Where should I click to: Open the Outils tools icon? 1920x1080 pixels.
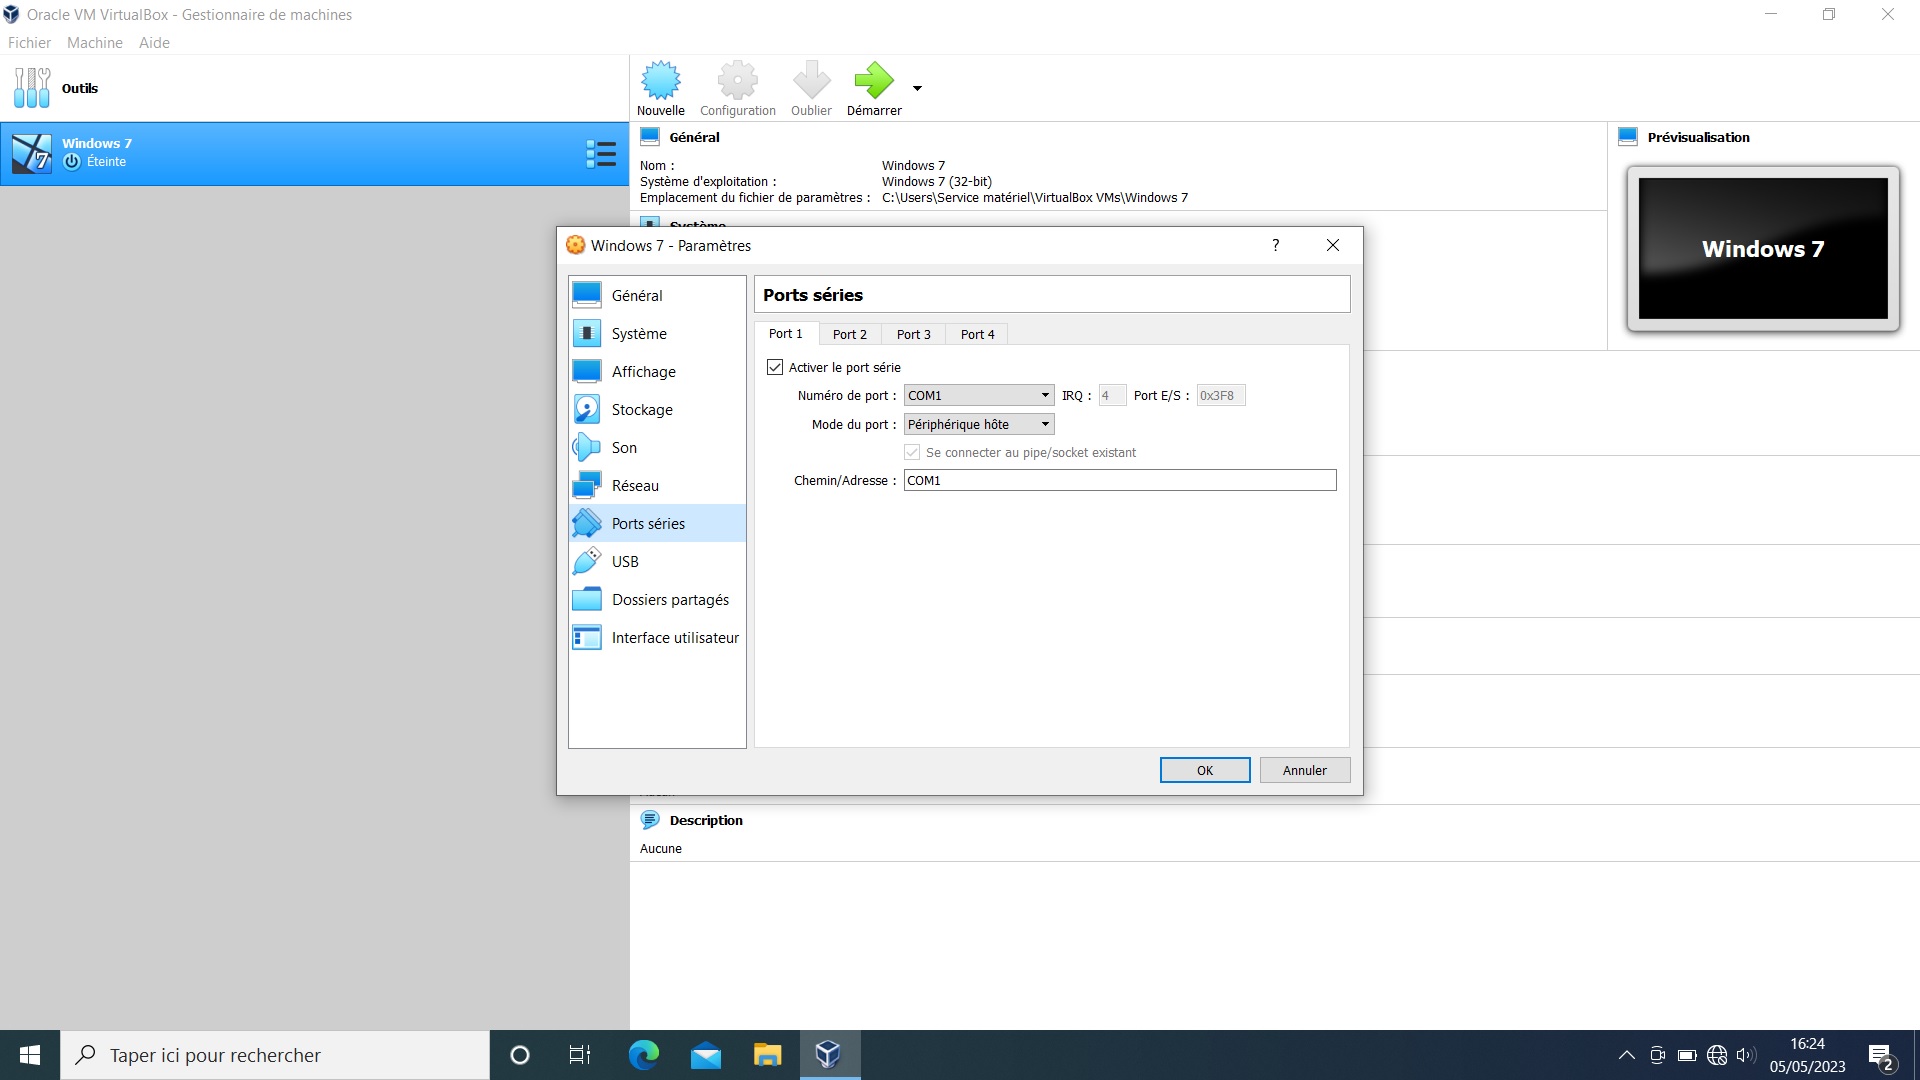32,88
